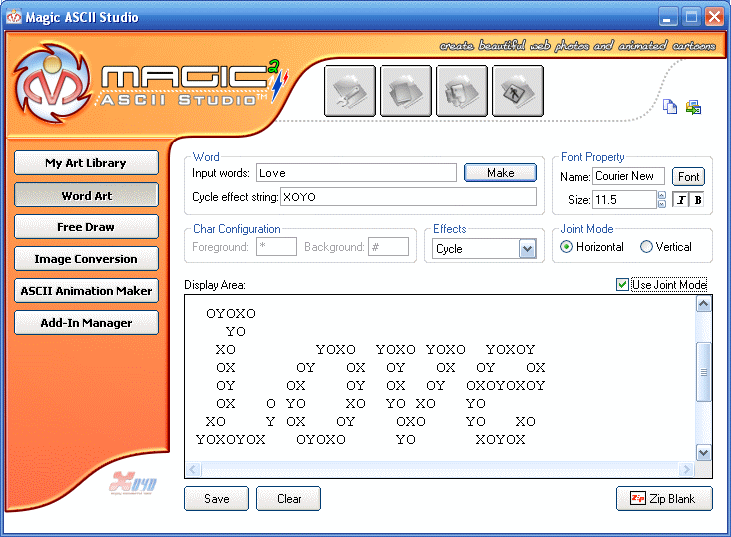Minimize the Magic ASCII Studio window
This screenshot has height=537, width=731.
(668, 17)
